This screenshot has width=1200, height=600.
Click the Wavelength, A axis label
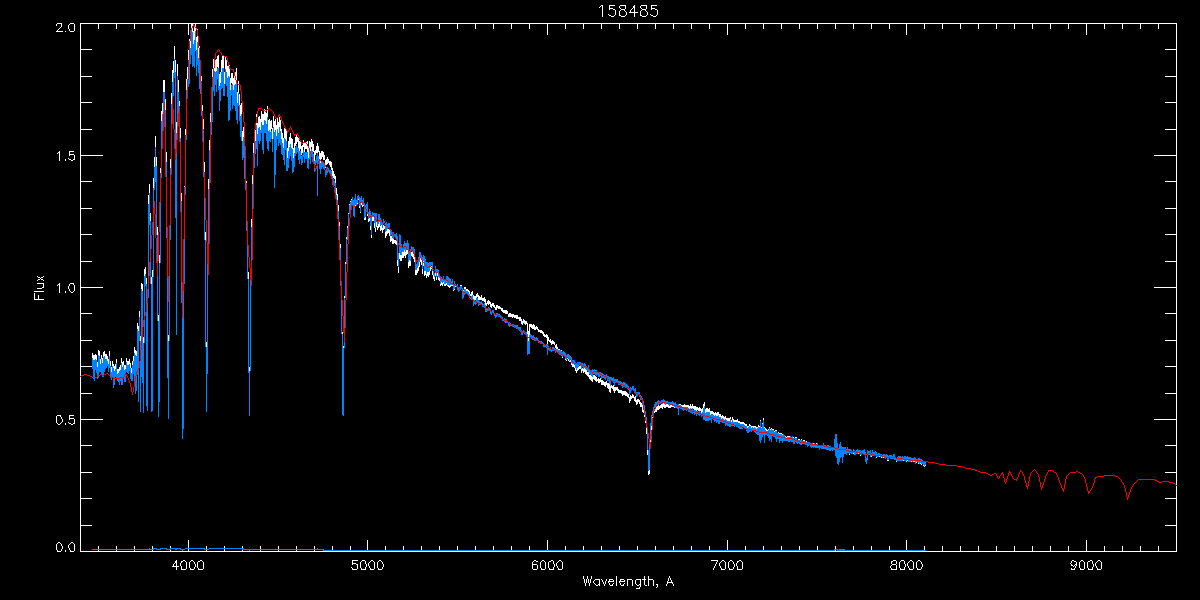coord(628,581)
